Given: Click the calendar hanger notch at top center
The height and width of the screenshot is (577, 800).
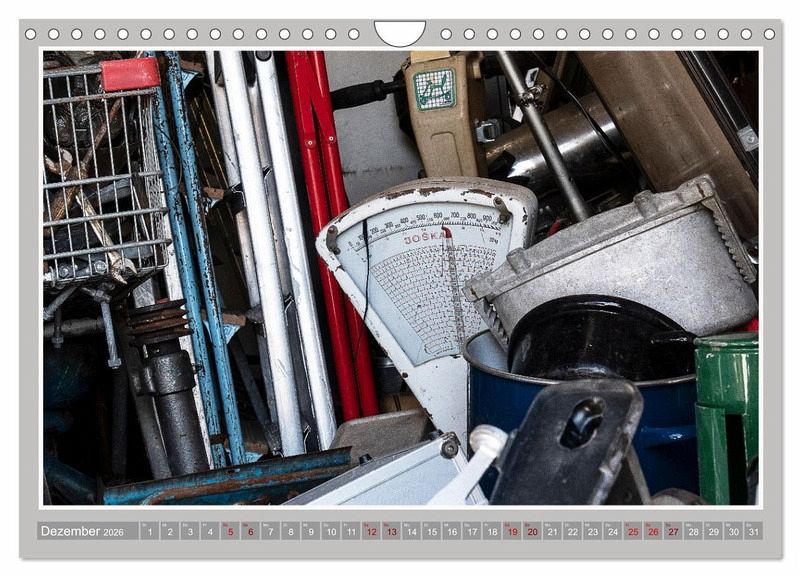Looking at the screenshot, I should click(399, 32).
